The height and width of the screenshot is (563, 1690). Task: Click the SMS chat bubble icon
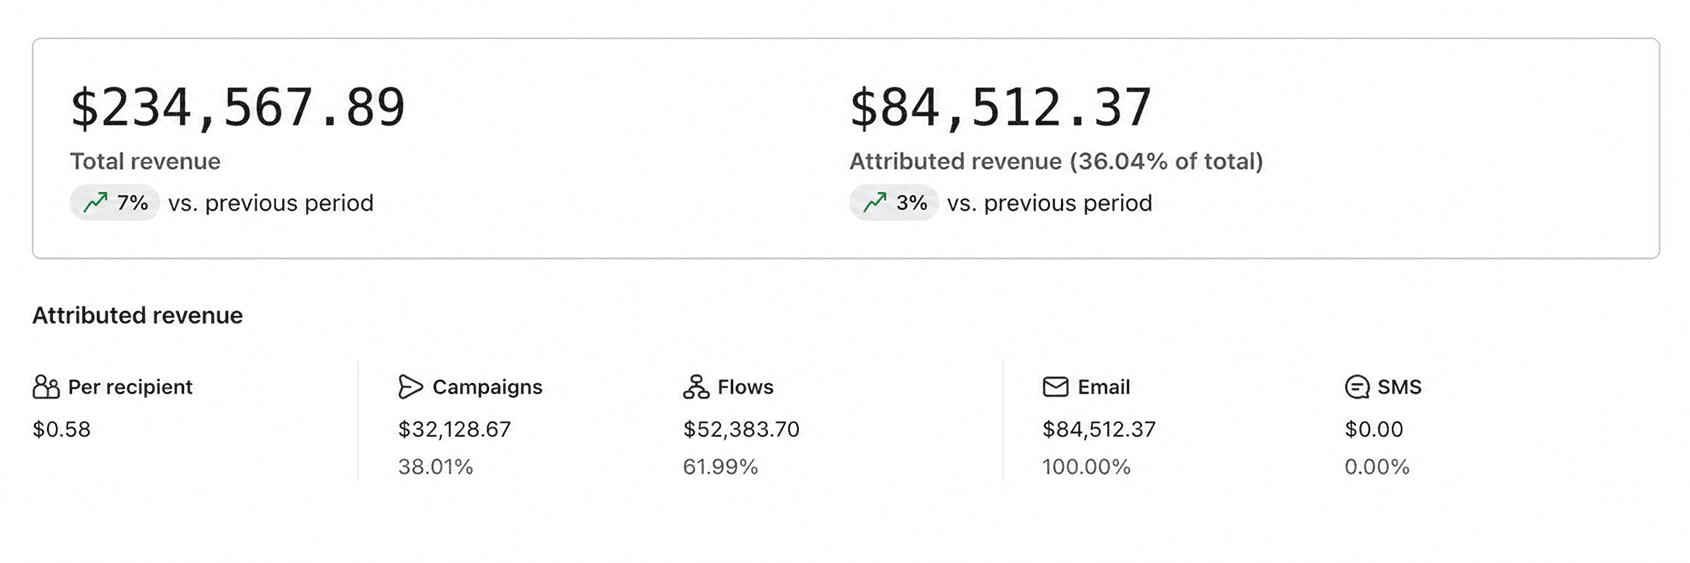tap(1357, 387)
